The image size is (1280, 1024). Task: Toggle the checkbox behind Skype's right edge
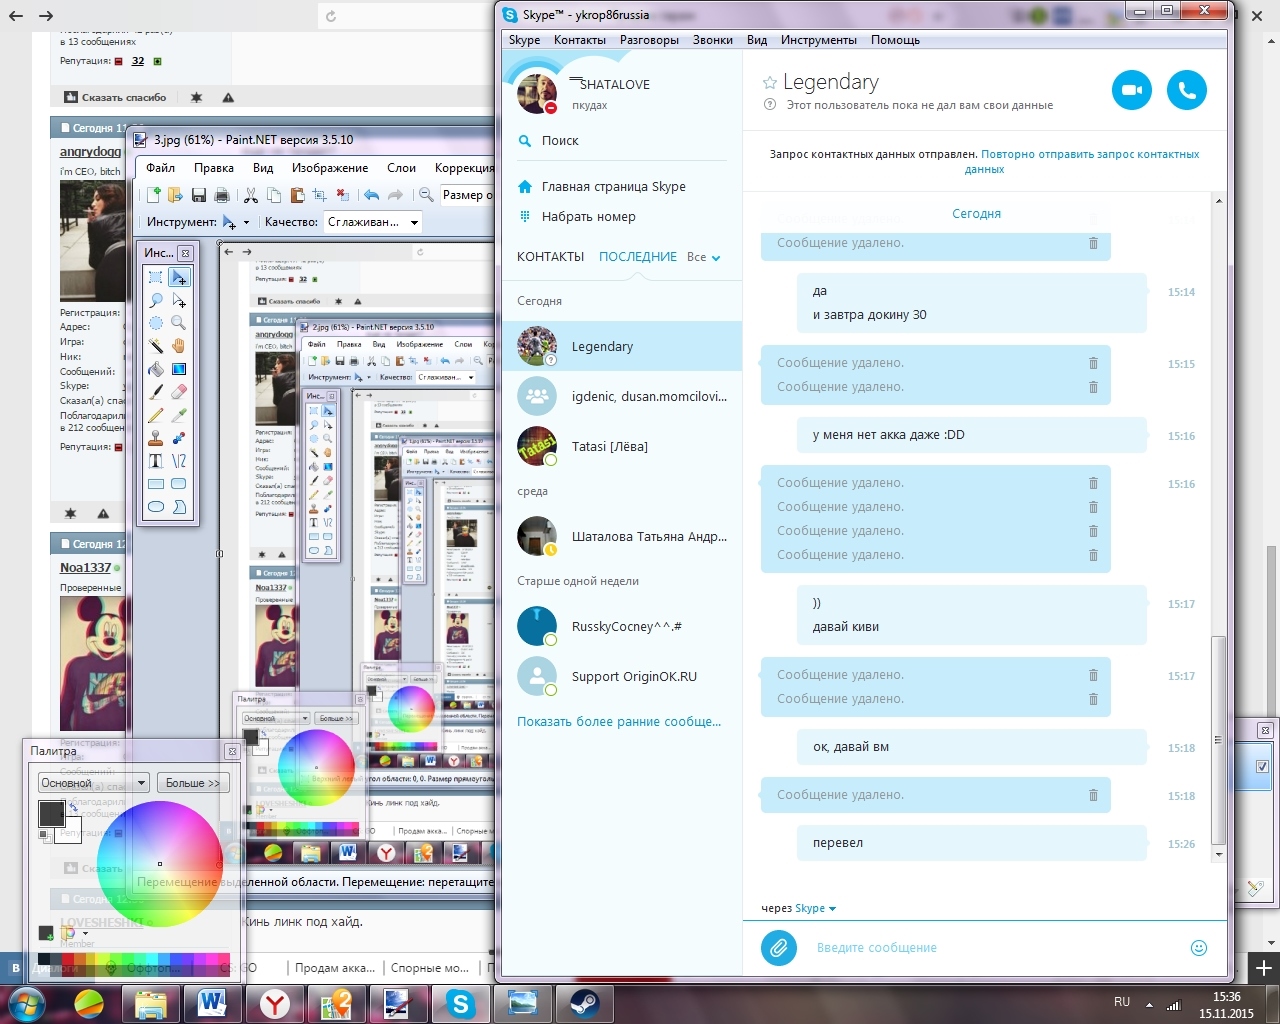1263,766
